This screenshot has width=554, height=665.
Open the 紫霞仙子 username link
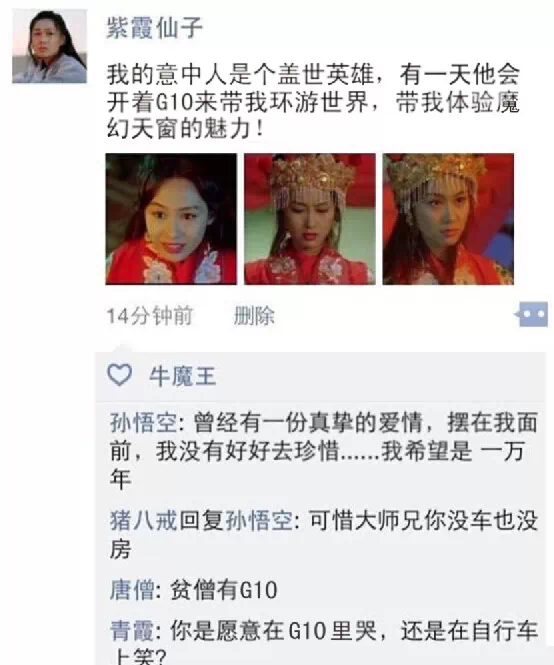[x=154, y=28]
